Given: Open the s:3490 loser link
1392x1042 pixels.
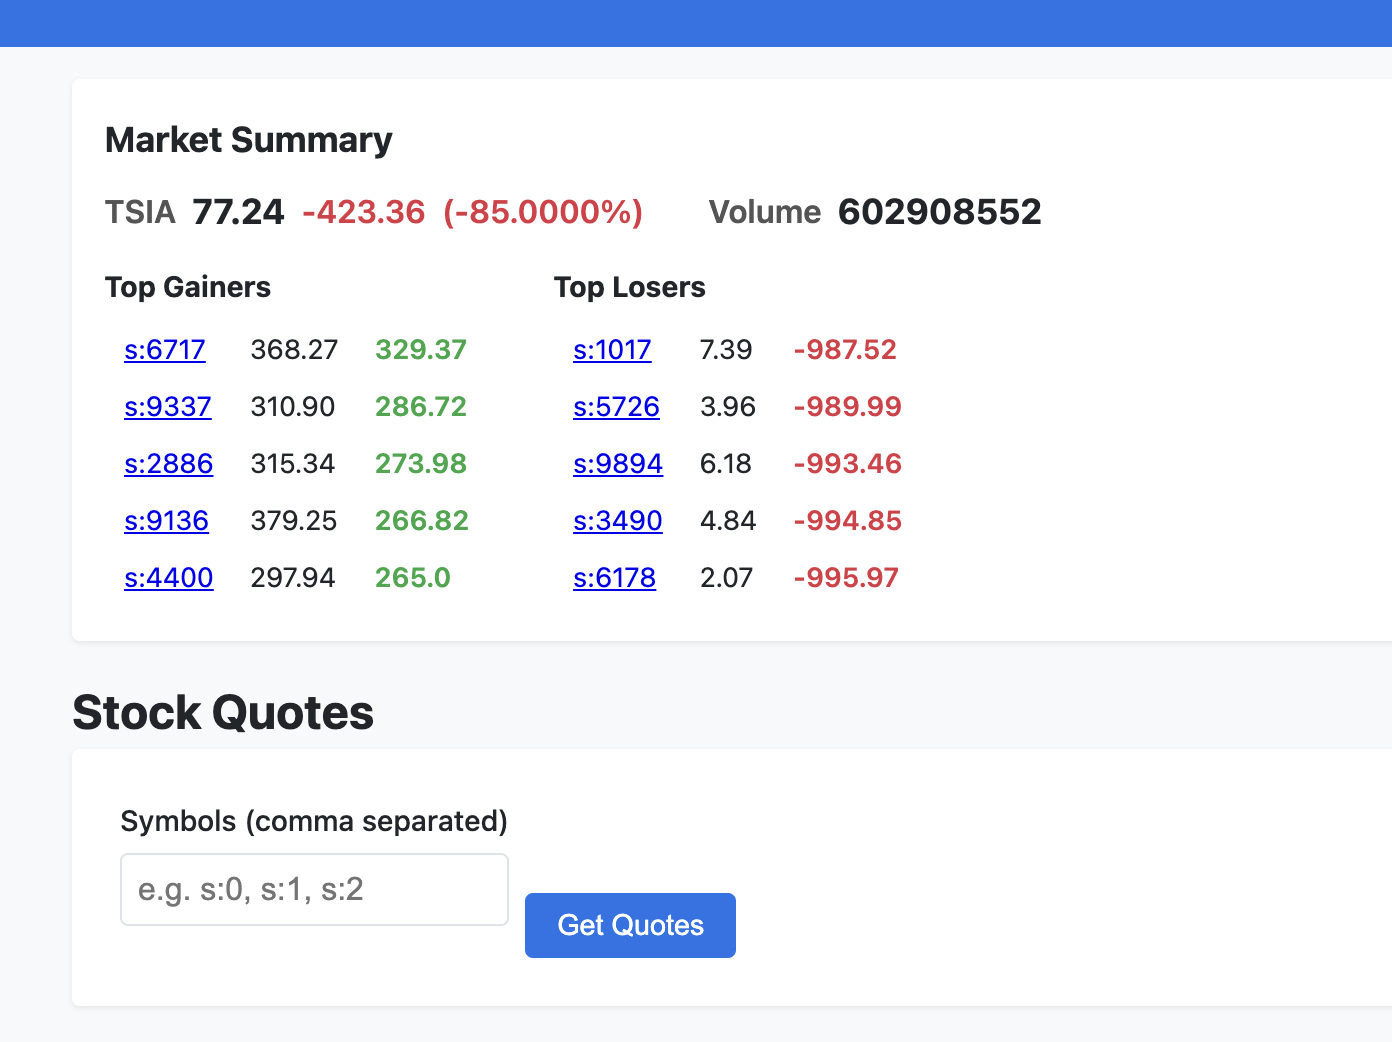Looking at the screenshot, I should pos(617,521).
